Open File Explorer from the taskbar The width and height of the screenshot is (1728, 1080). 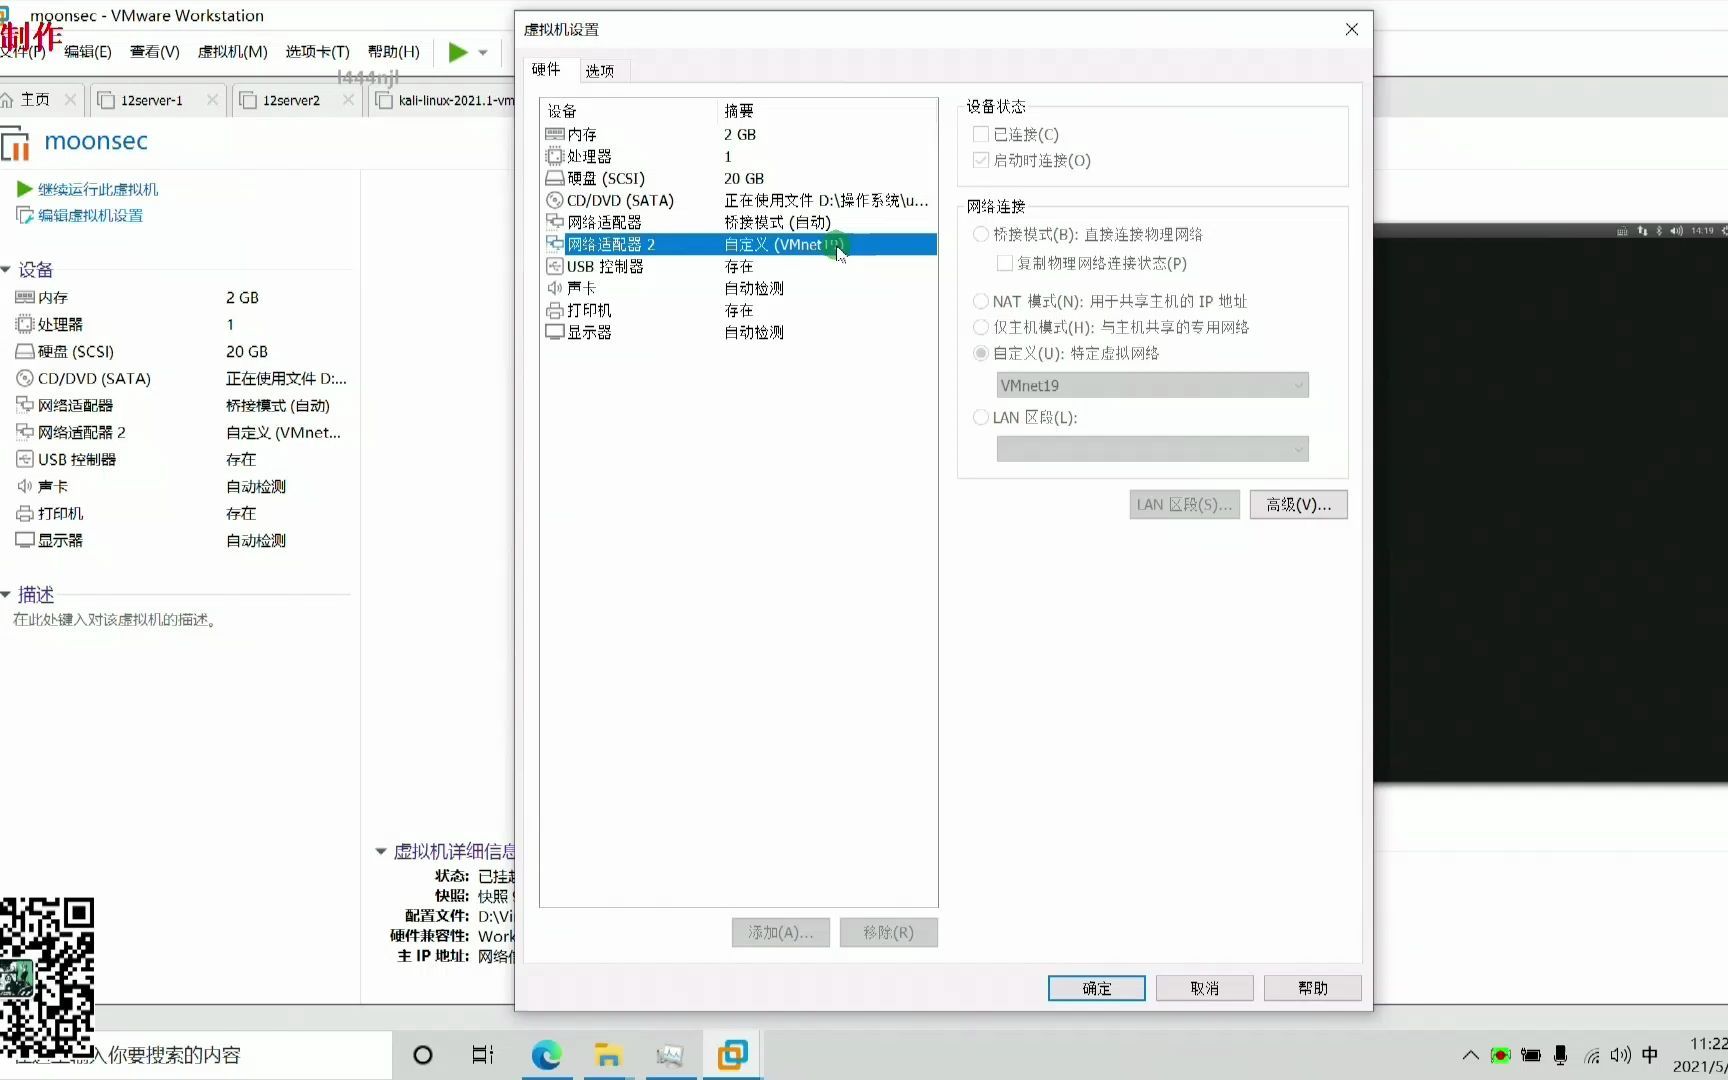click(x=608, y=1055)
